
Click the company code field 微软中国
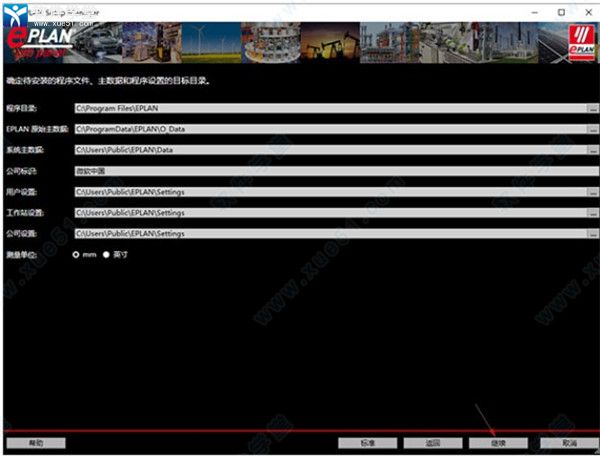[337, 171]
